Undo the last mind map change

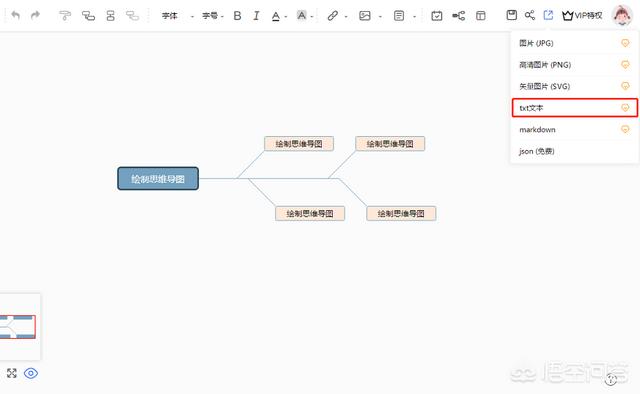tap(16, 16)
